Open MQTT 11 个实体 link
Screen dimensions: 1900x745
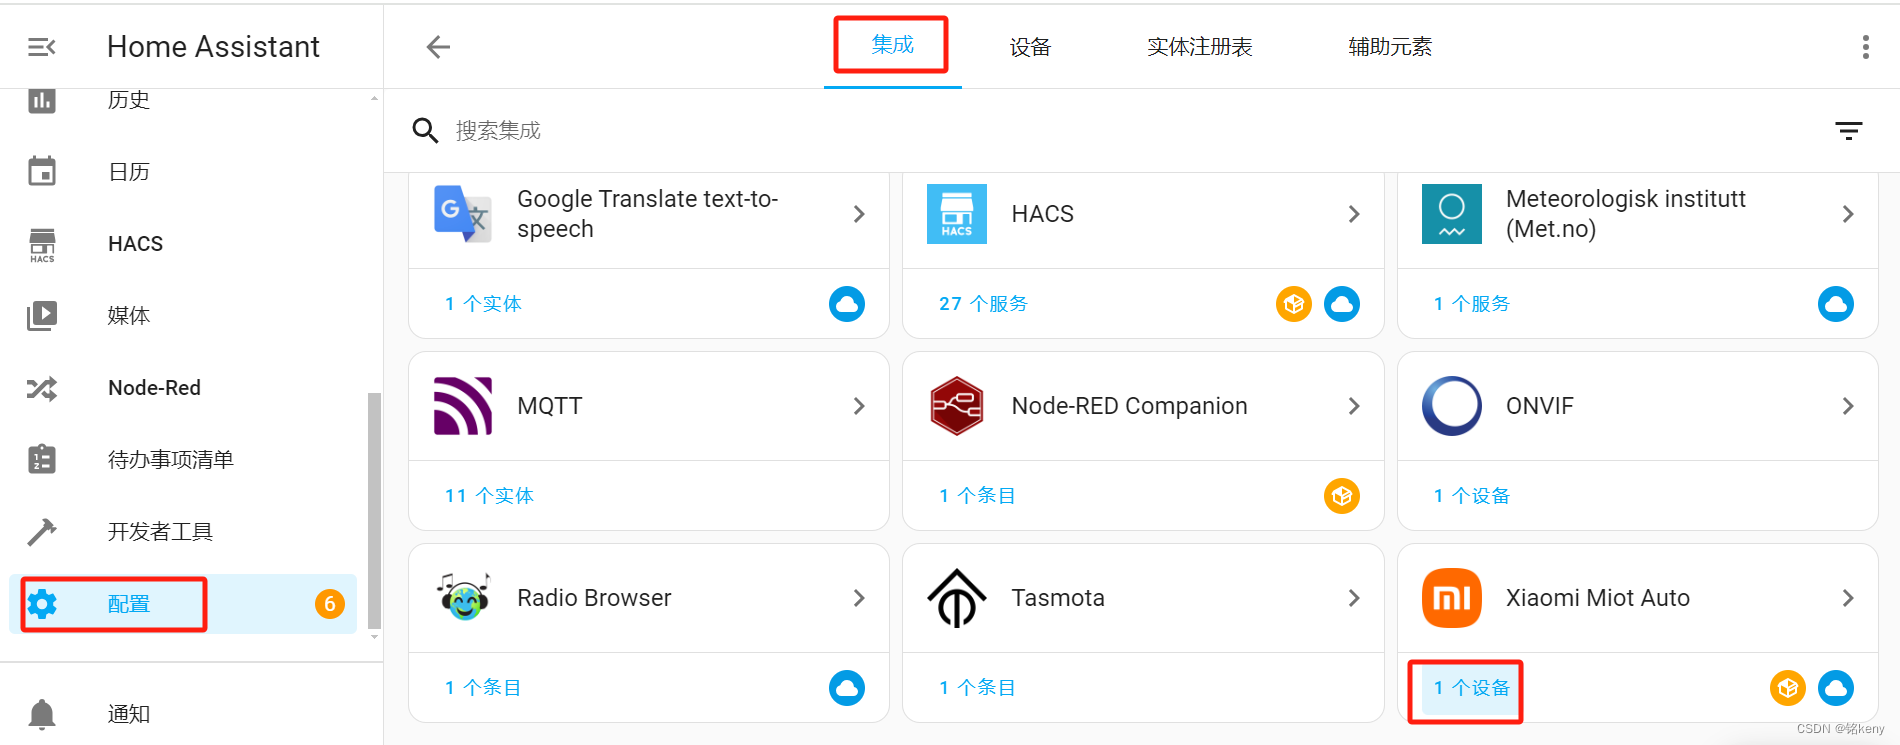point(489,496)
